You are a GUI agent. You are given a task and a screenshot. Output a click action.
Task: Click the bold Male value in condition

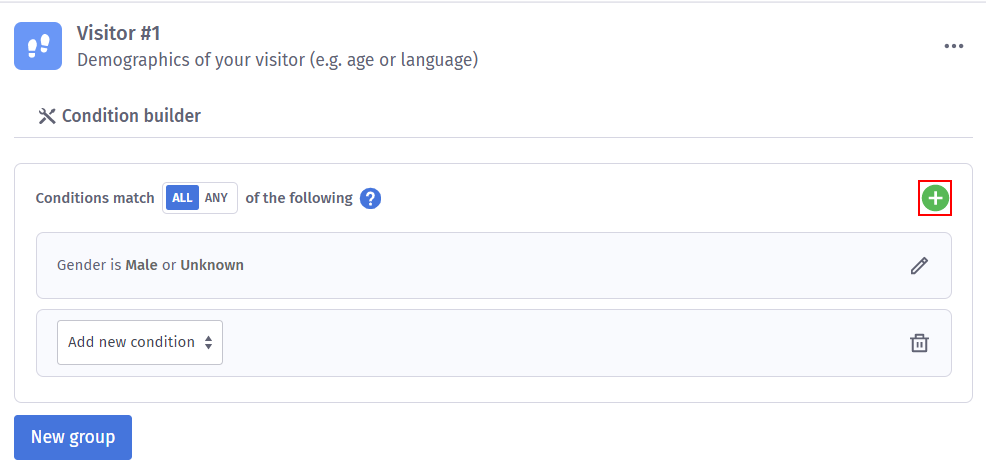coord(141,265)
